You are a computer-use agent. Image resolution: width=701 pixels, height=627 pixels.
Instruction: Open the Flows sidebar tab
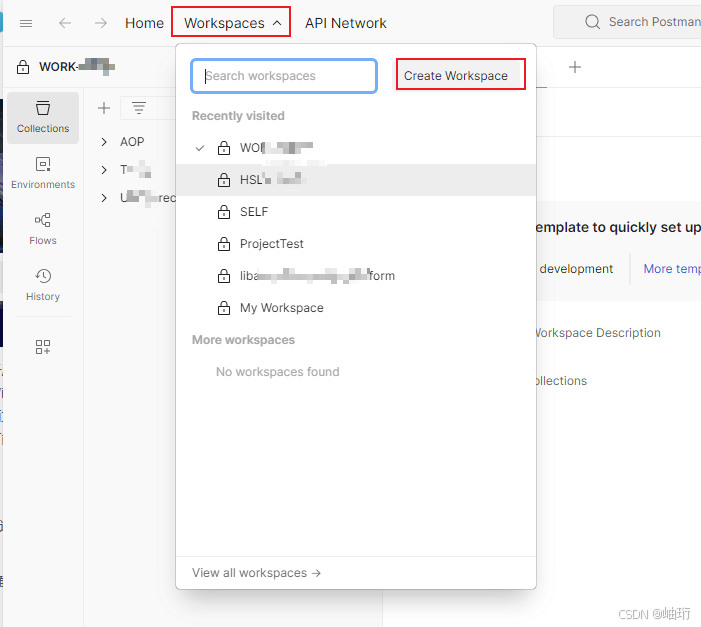click(43, 229)
